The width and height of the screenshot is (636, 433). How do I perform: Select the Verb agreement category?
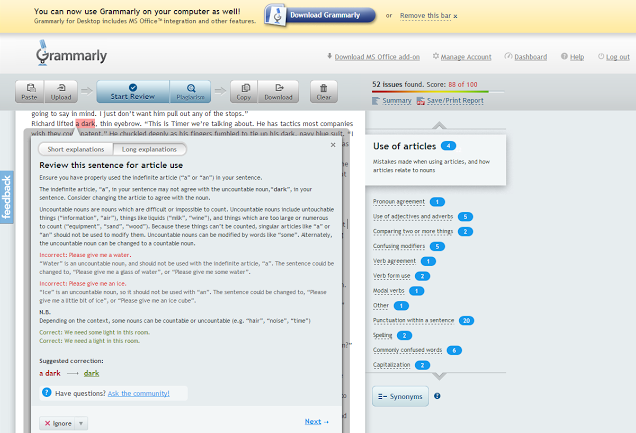tap(394, 261)
